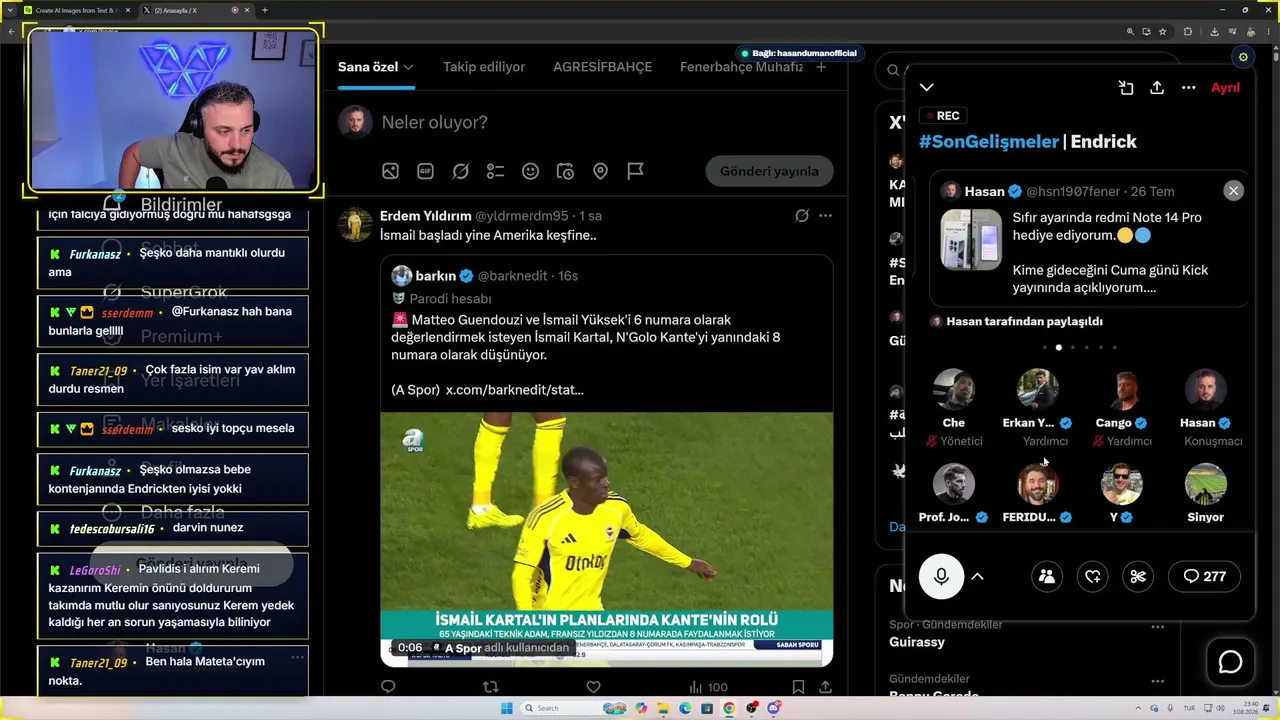Open a new browser tab
Image resolution: width=1280 pixels, height=720 pixels.
[x=265, y=10]
